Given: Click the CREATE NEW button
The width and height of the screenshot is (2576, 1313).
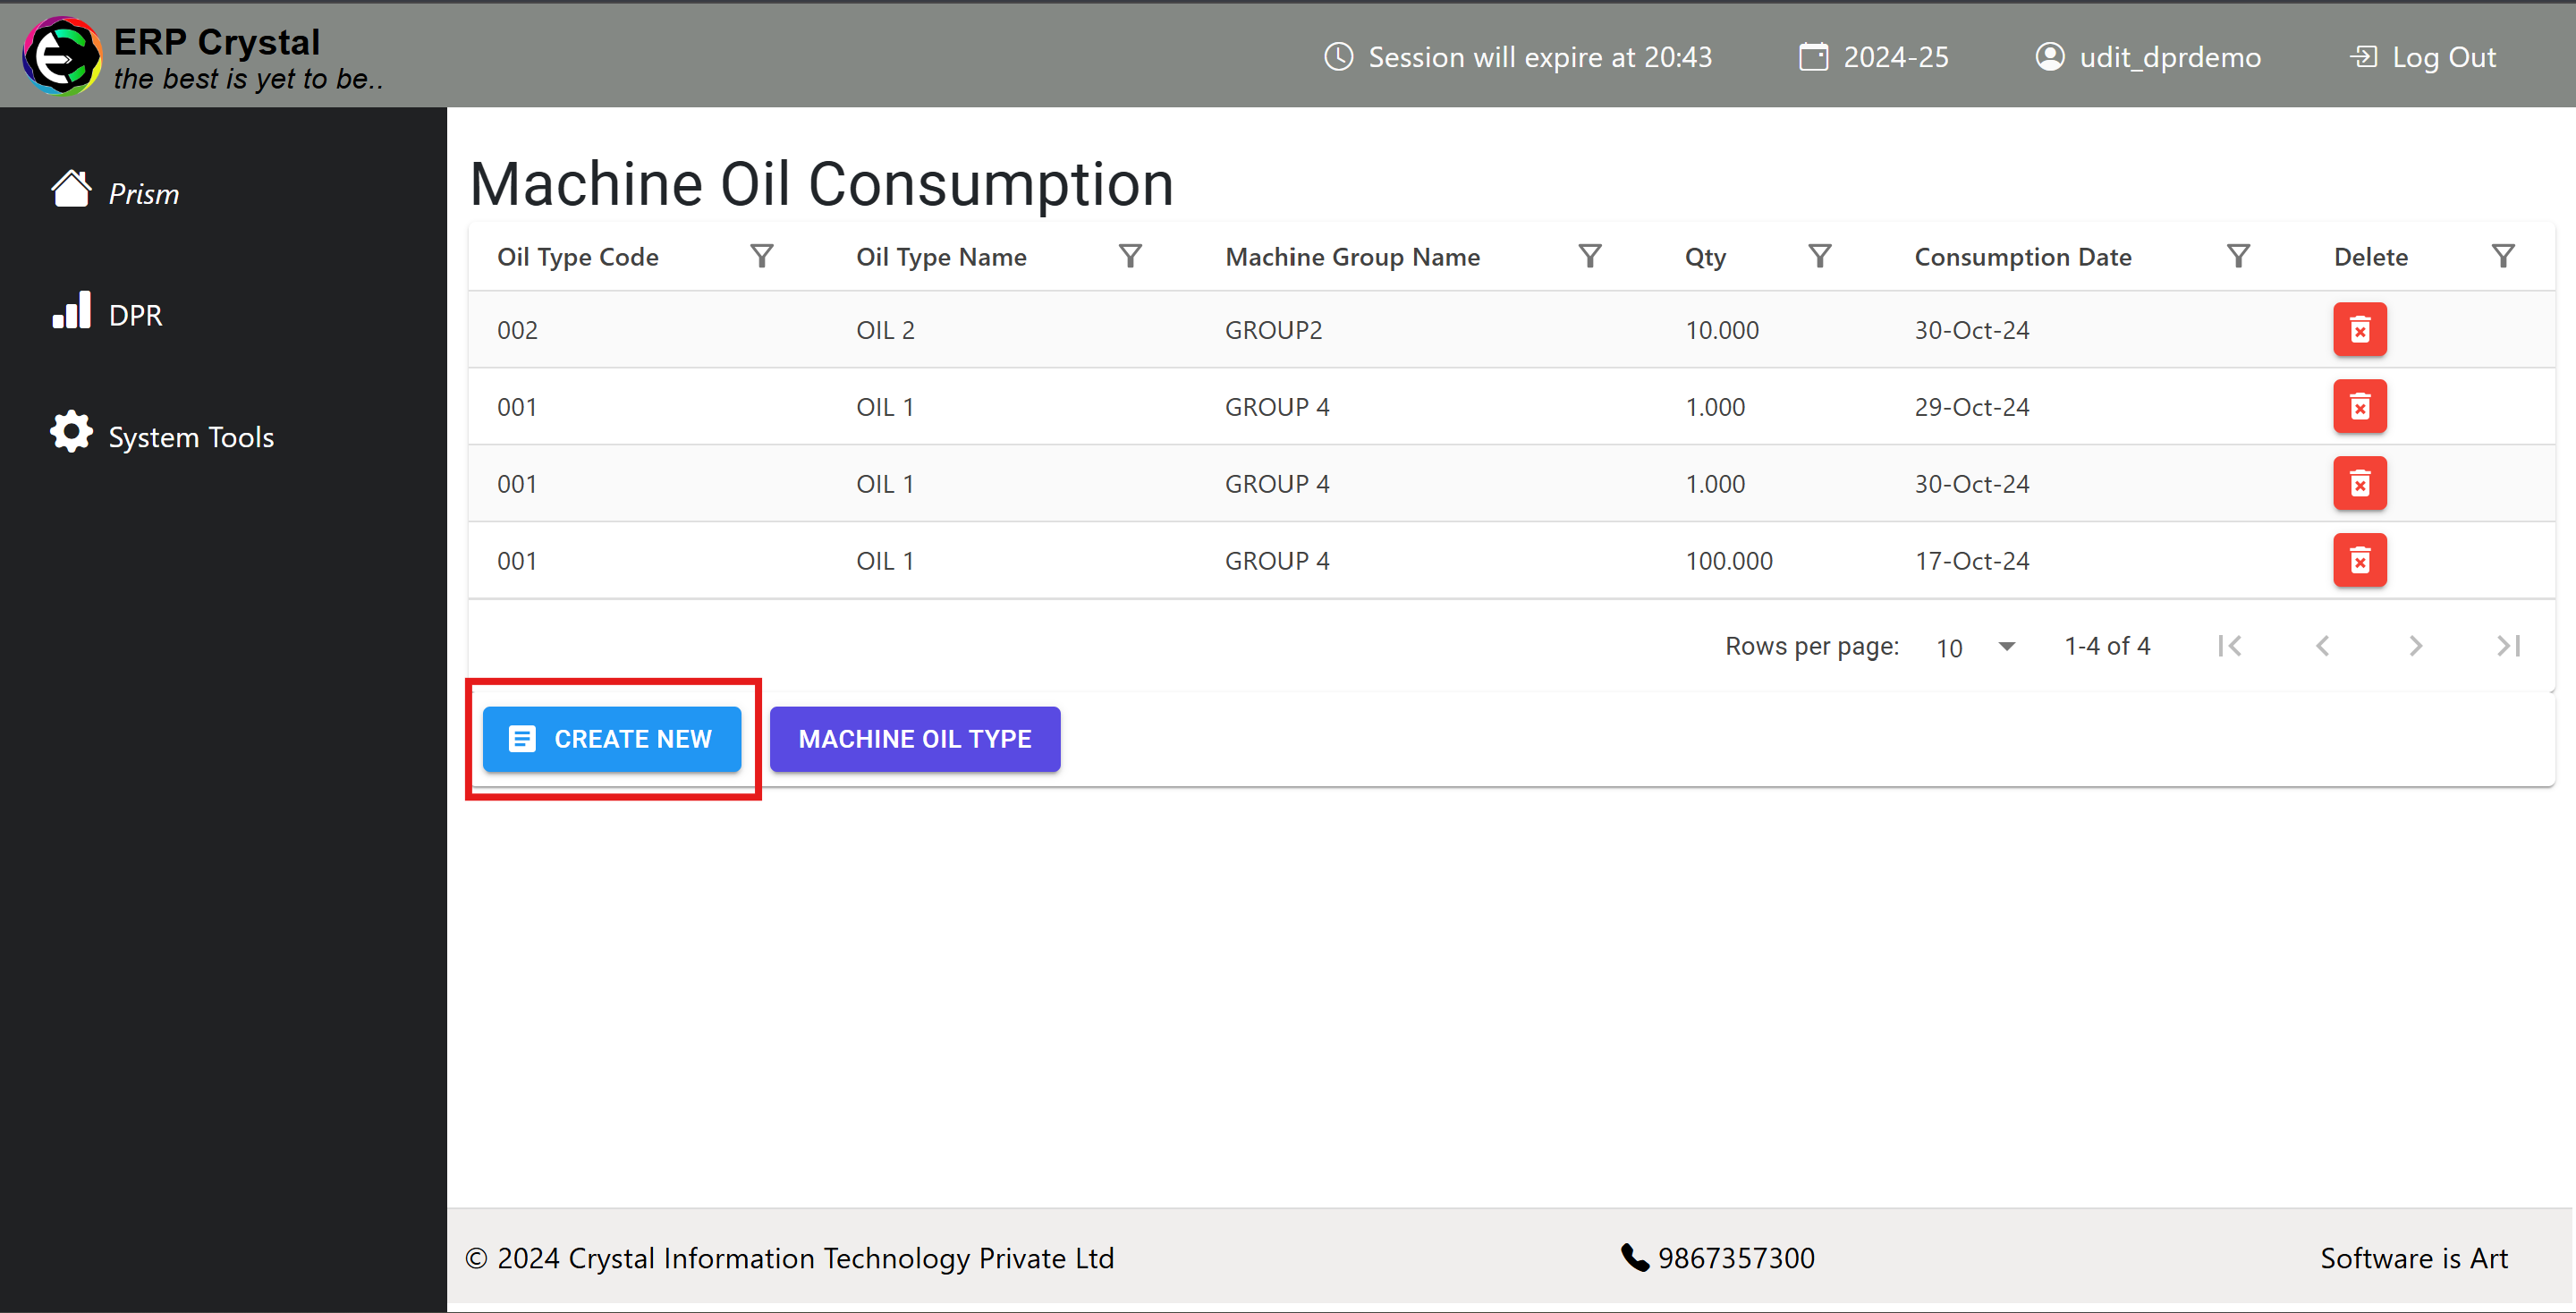Looking at the screenshot, I should point(613,739).
